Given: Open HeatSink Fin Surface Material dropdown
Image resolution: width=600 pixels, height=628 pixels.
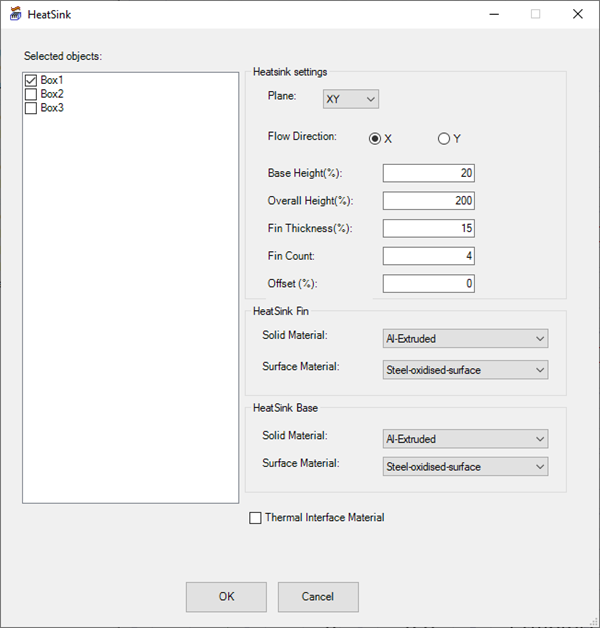Looking at the screenshot, I should point(465,370).
